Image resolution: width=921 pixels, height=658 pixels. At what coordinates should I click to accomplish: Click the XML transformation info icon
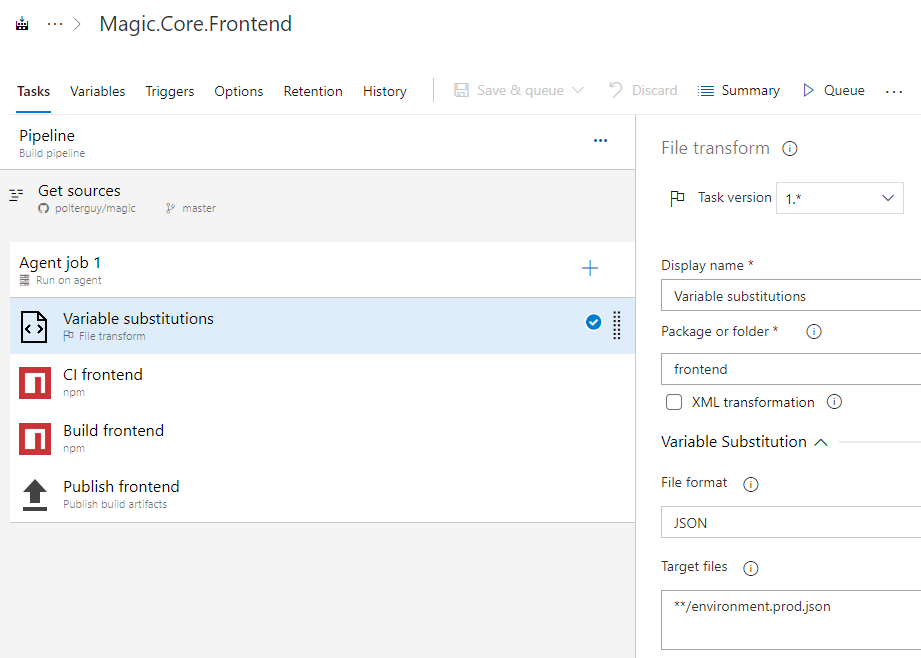(x=834, y=402)
